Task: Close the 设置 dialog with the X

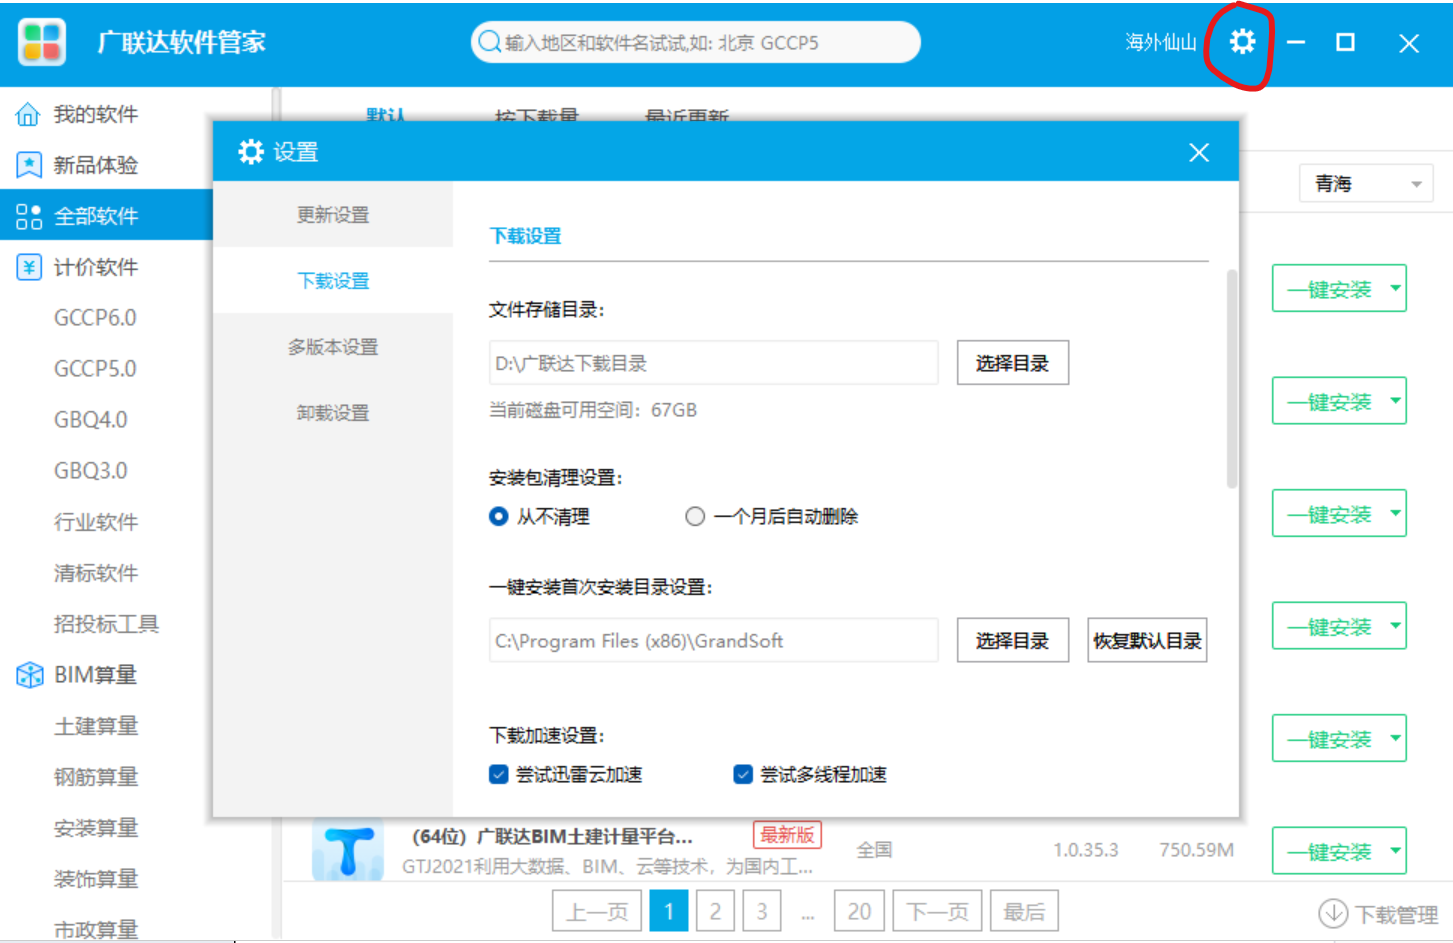Action: [1199, 152]
